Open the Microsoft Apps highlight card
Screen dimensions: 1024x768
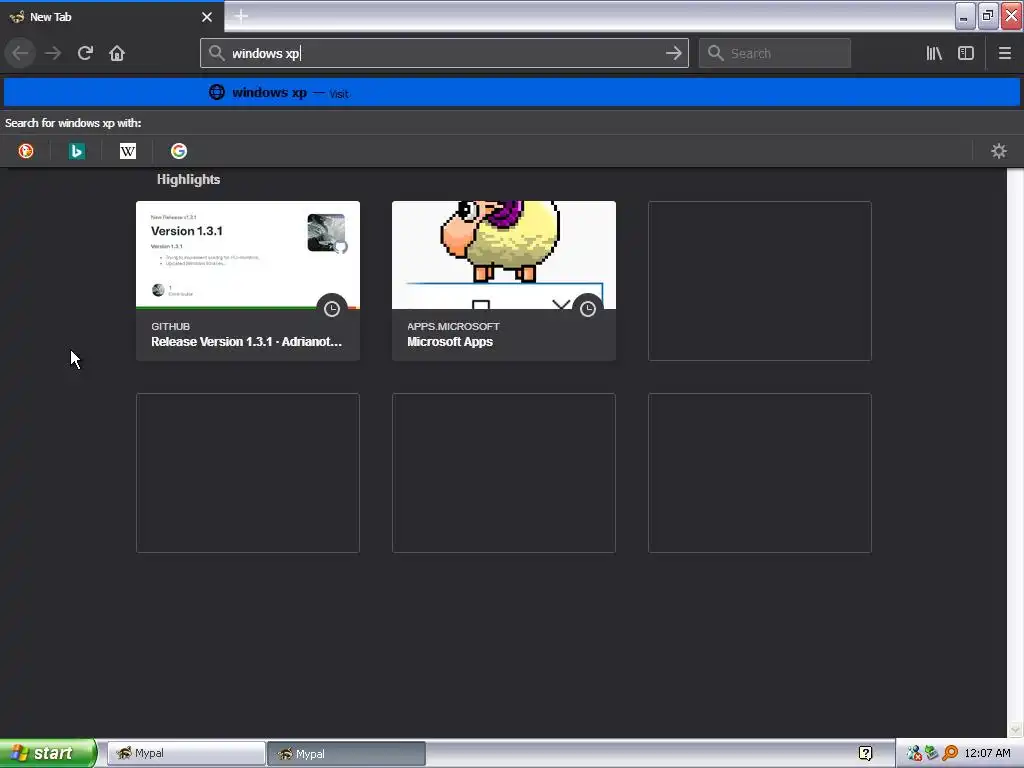504,281
